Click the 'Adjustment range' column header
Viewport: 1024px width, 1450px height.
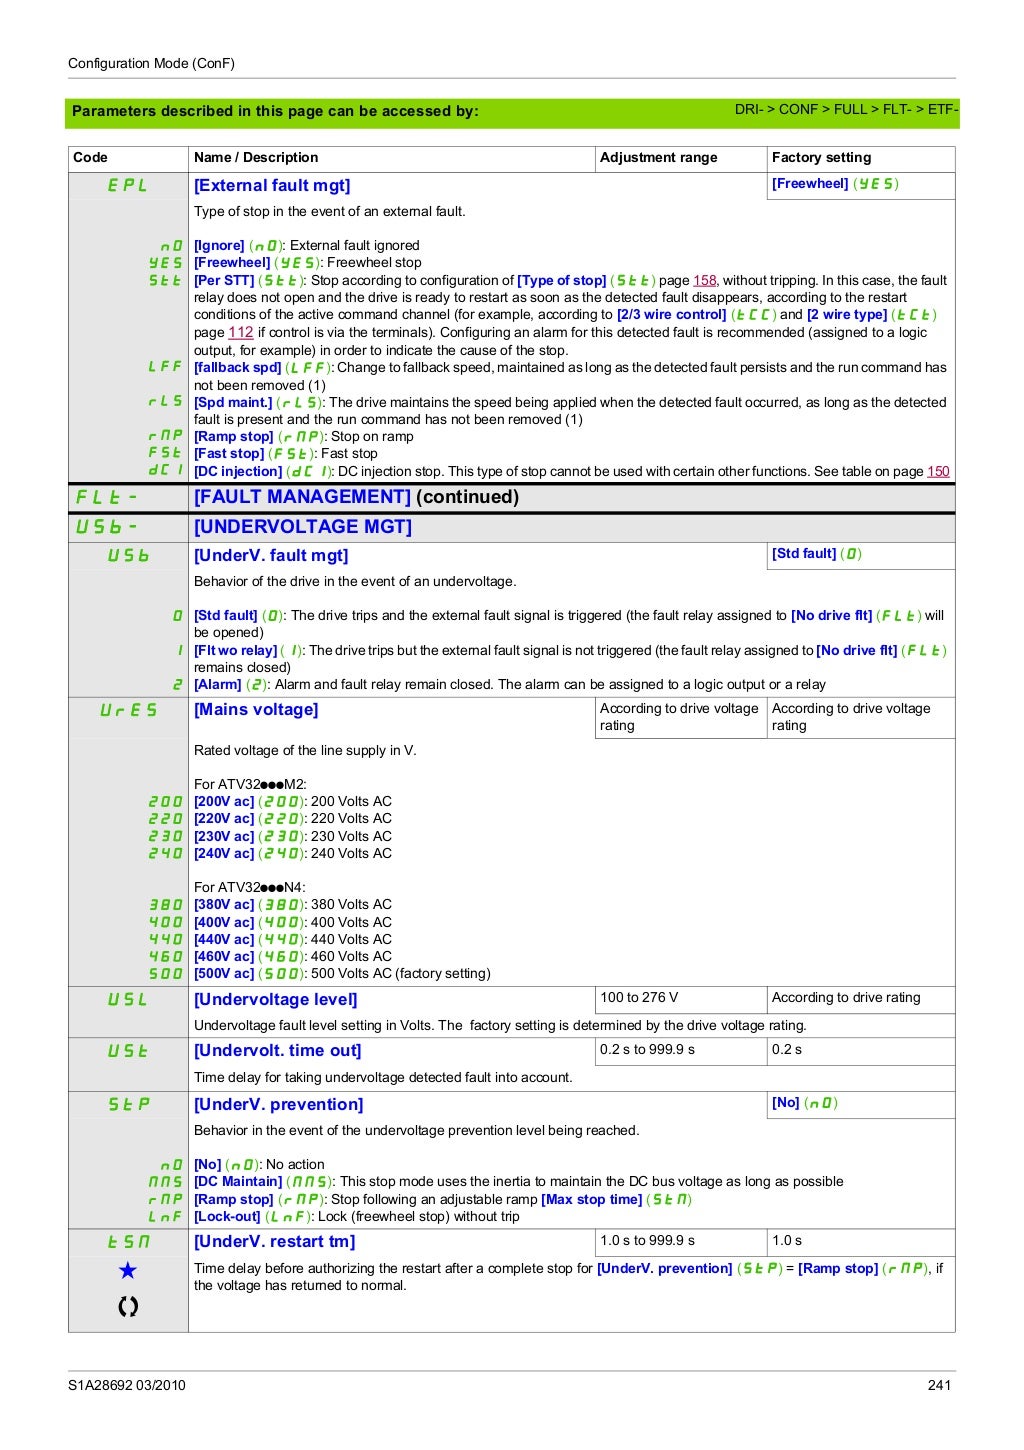[659, 157]
